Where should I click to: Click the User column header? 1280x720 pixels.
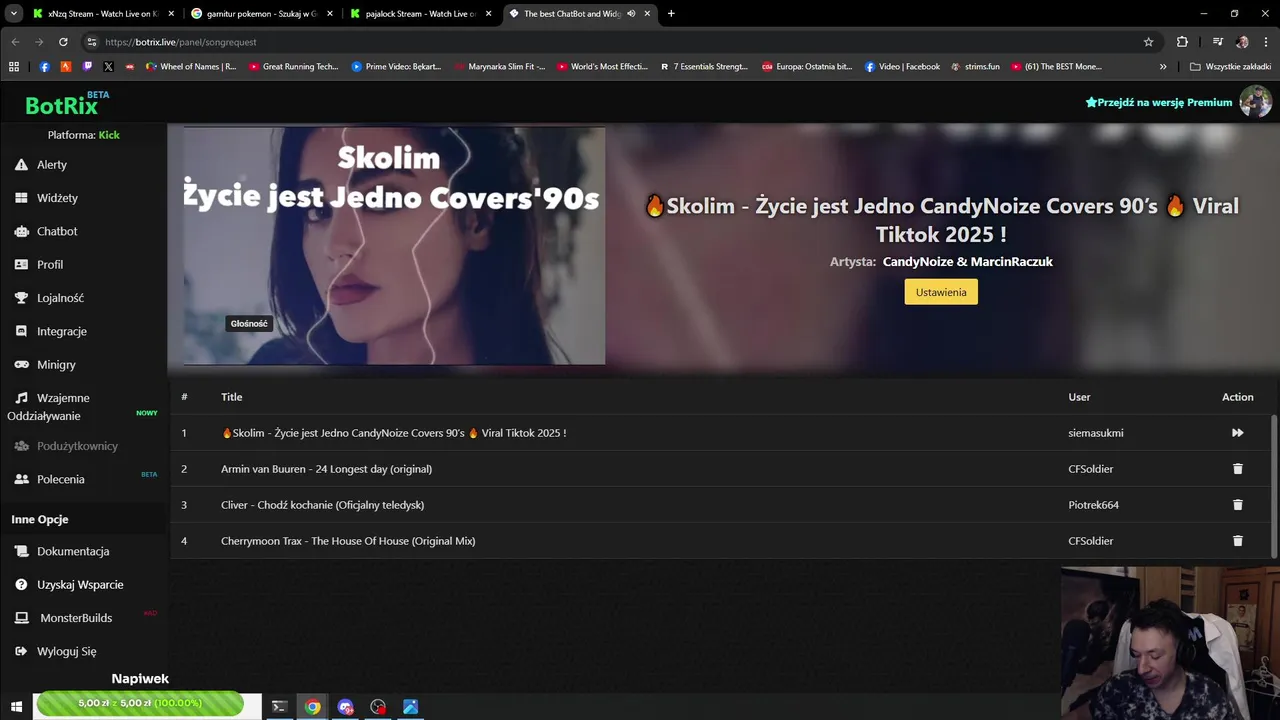1079,397
